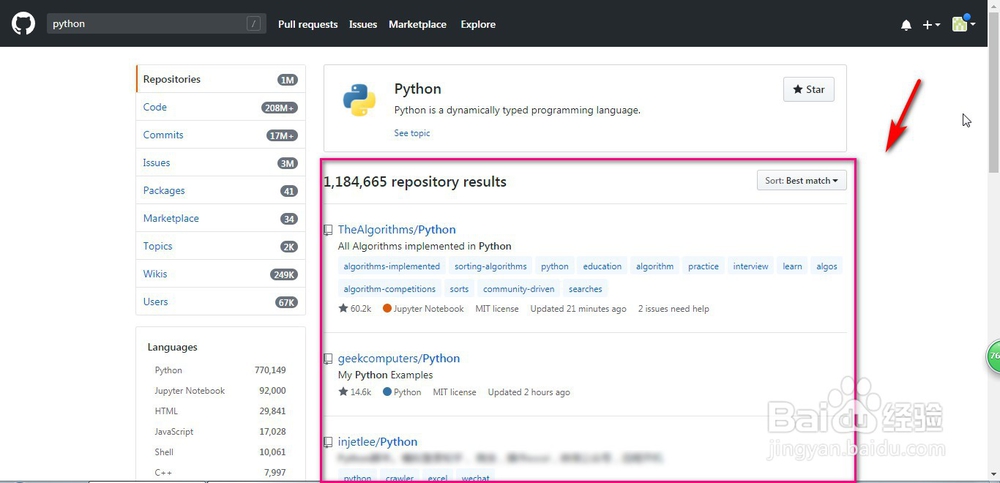Image resolution: width=1000 pixels, height=483 pixels.
Task: Filter by Shell language
Action: click(x=220, y=452)
